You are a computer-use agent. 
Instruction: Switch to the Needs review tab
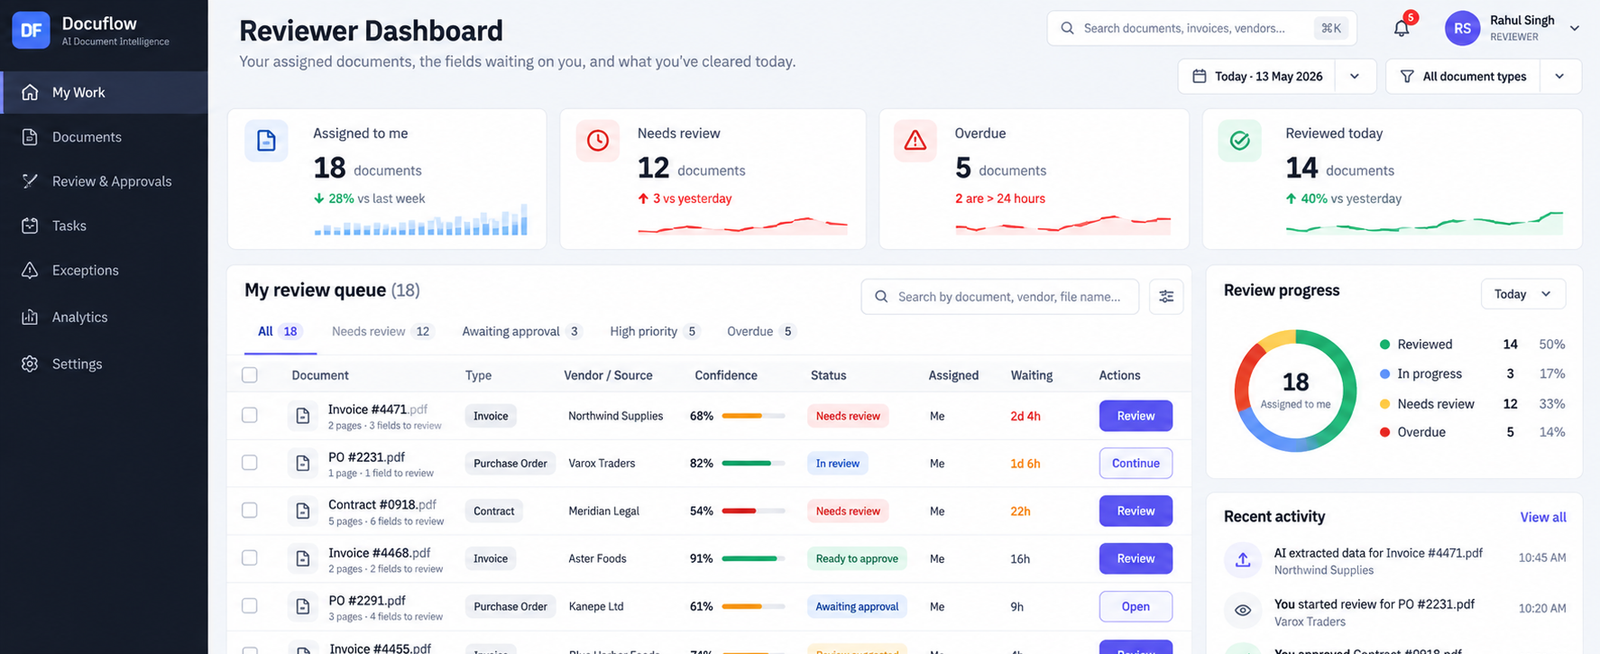pyautogui.click(x=382, y=331)
